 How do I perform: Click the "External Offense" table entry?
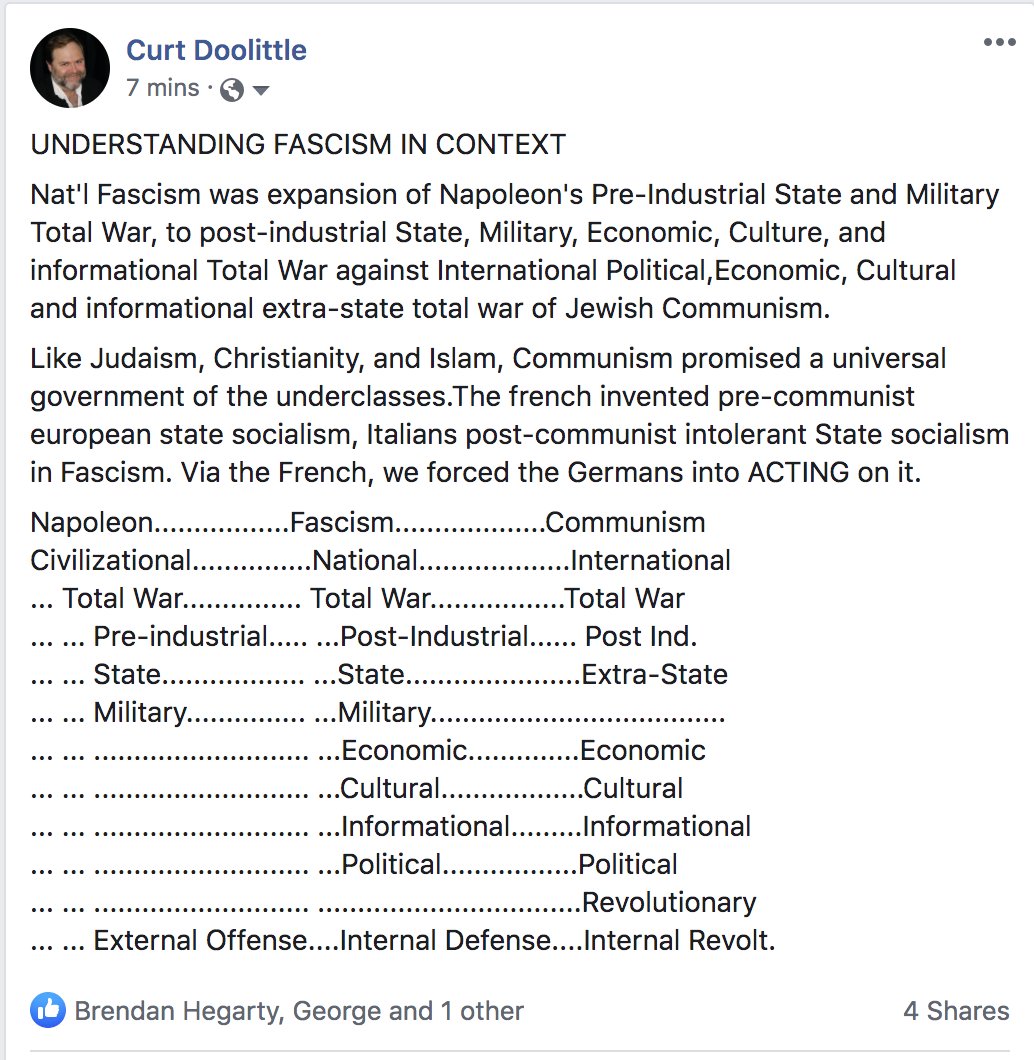pyautogui.click(x=200, y=940)
